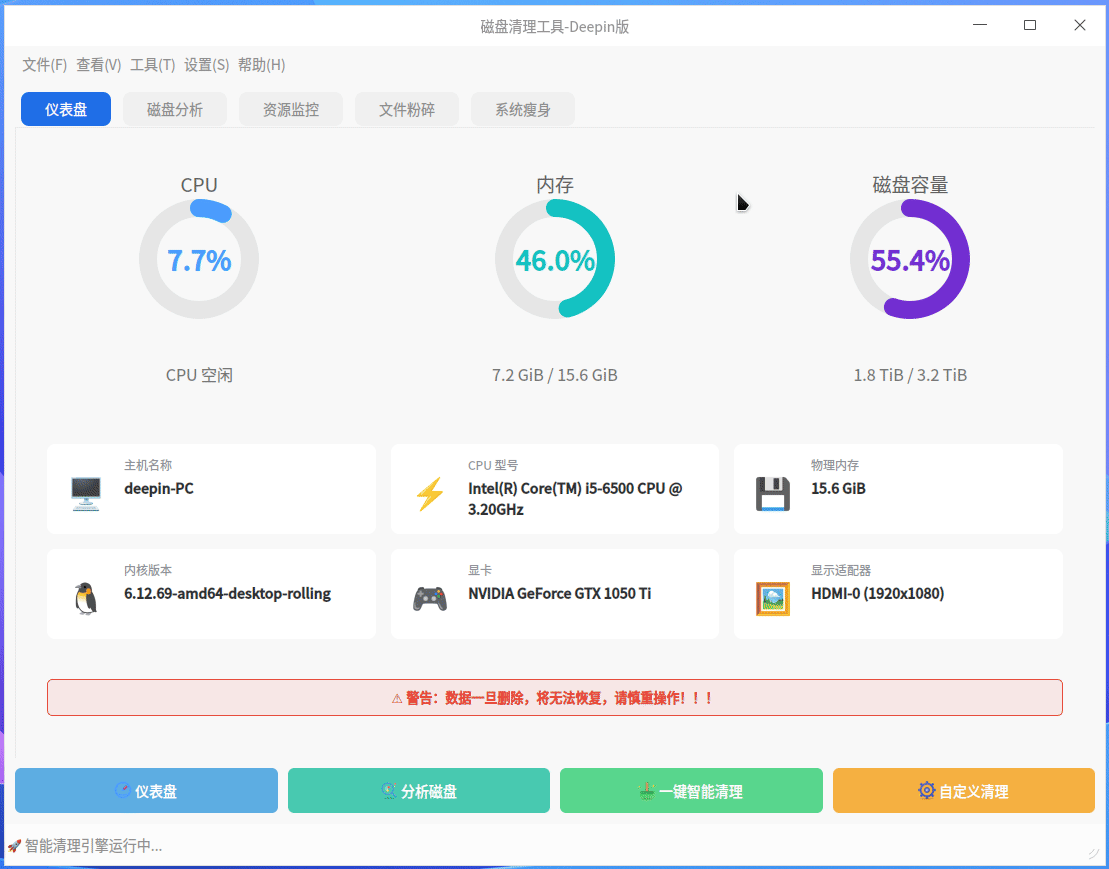
Task: Click the '内存' gauge heading label
Action: point(554,185)
